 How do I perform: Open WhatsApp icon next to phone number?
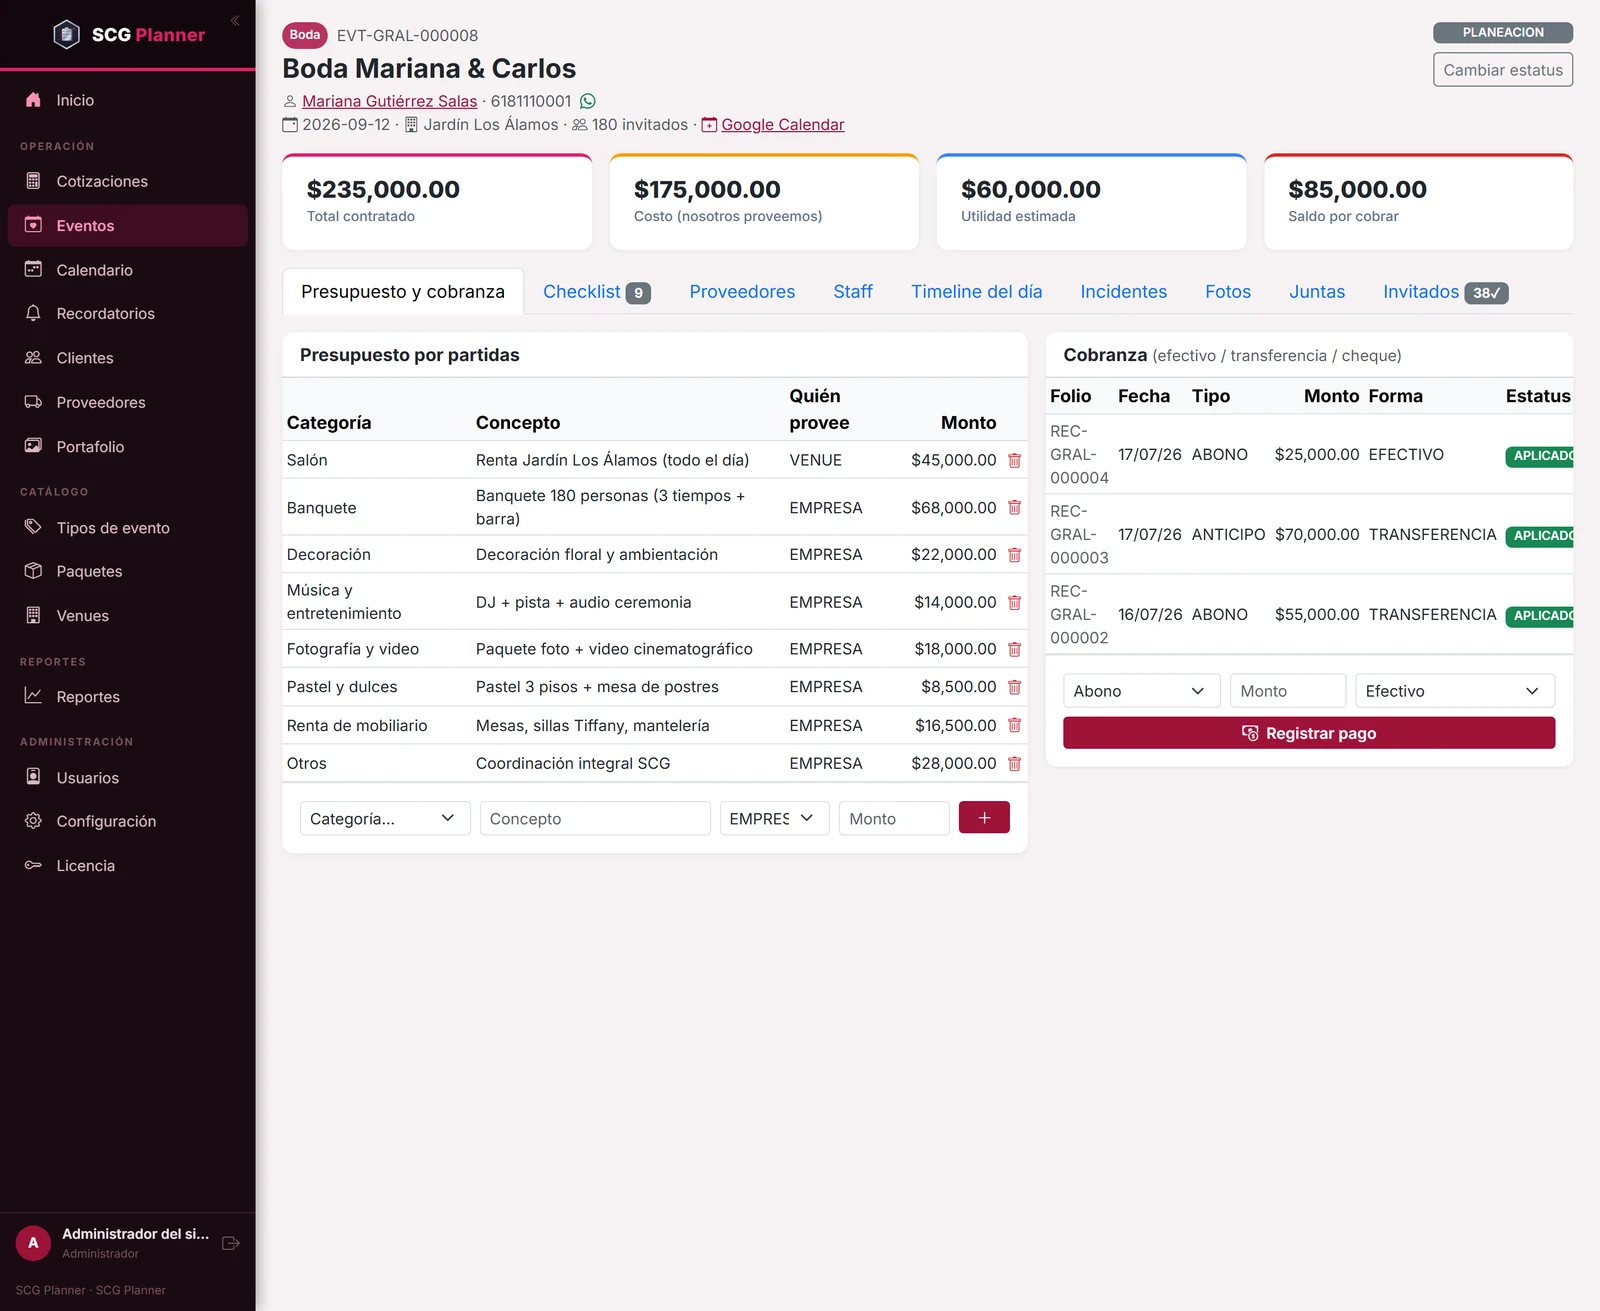tap(588, 101)
